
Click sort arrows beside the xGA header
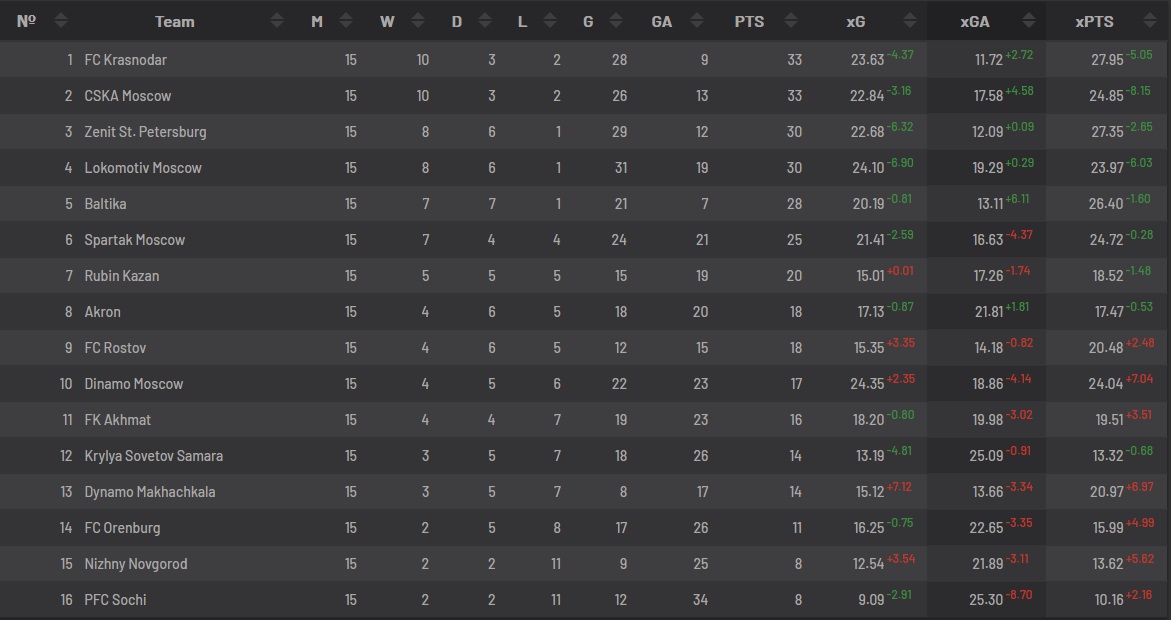point(1026,21)
